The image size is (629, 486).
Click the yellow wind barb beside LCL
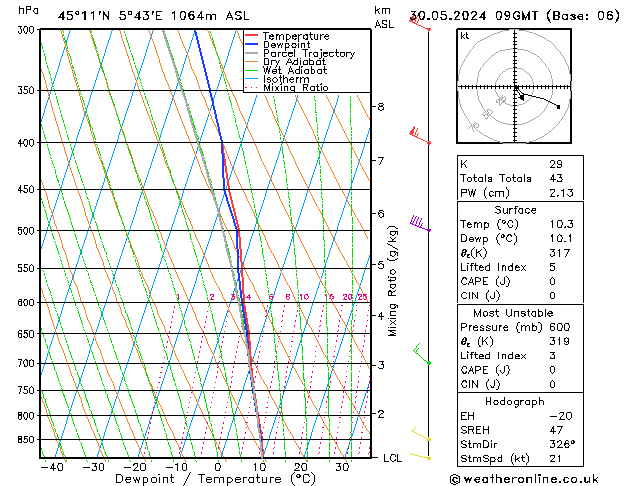pos(420,456)
